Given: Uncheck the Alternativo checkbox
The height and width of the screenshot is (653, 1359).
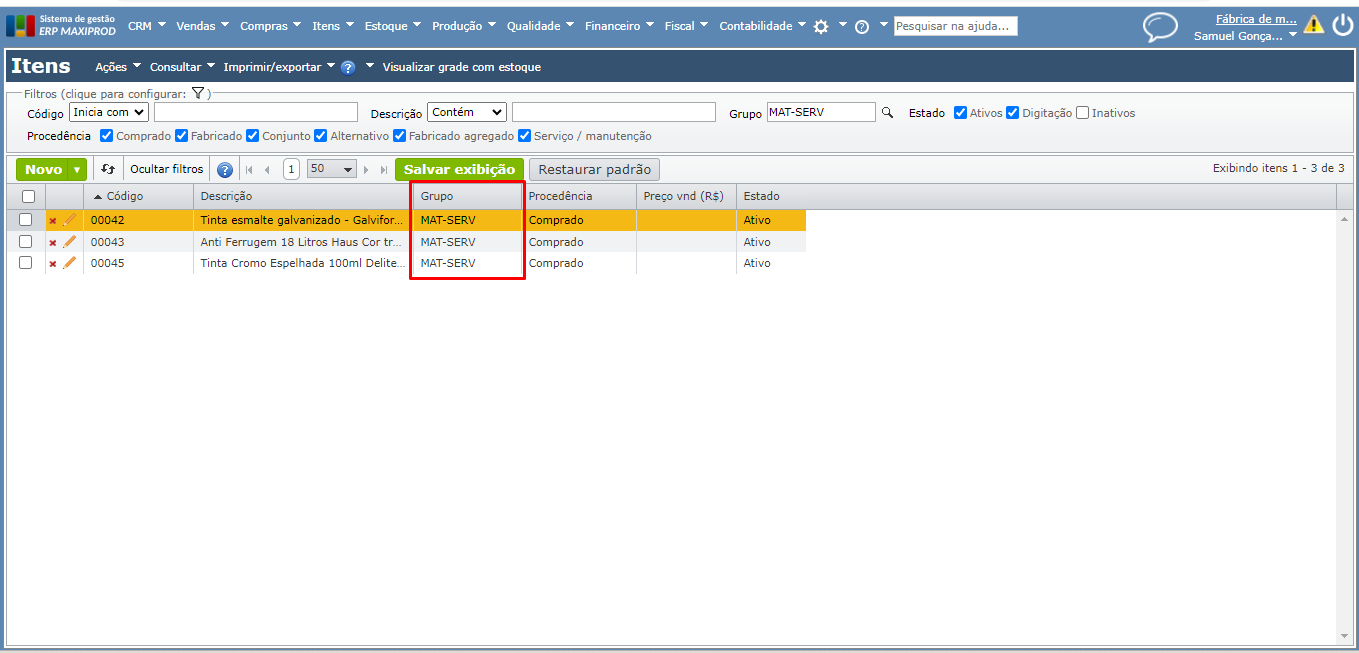Looking at the screenshot, I should pos(320,136).
